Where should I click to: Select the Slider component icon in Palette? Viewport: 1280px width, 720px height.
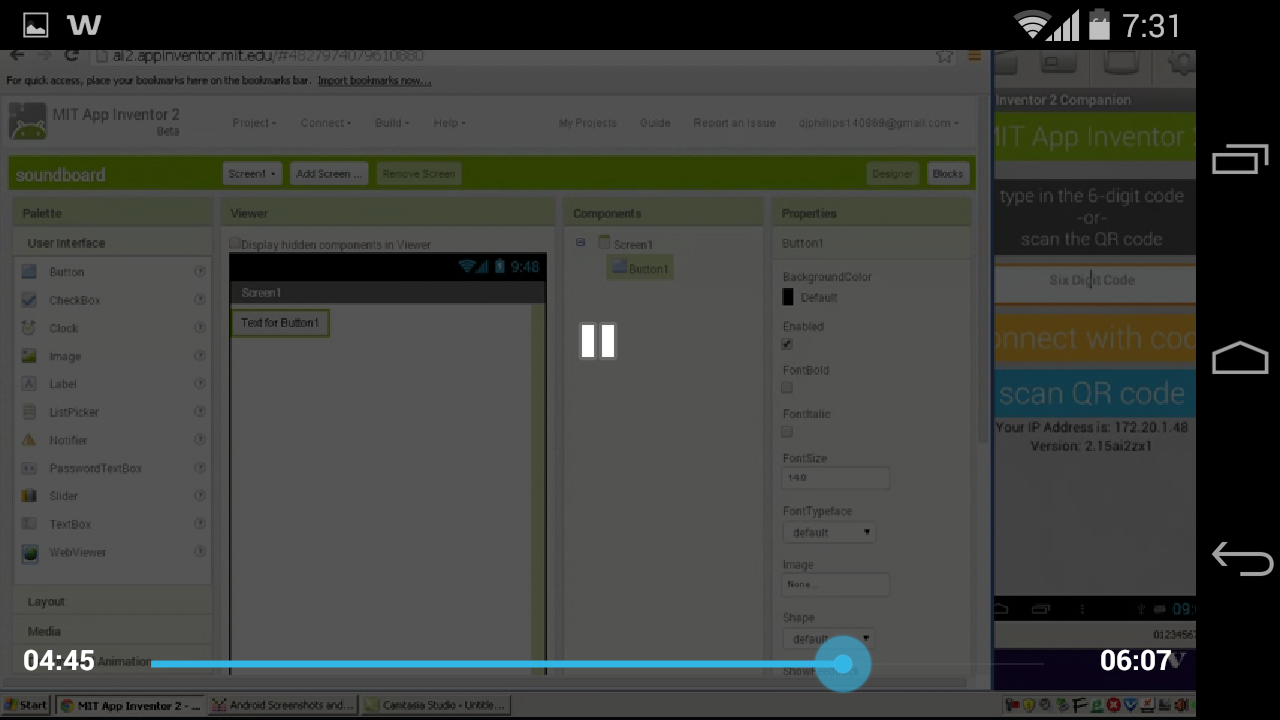[29, 496]
